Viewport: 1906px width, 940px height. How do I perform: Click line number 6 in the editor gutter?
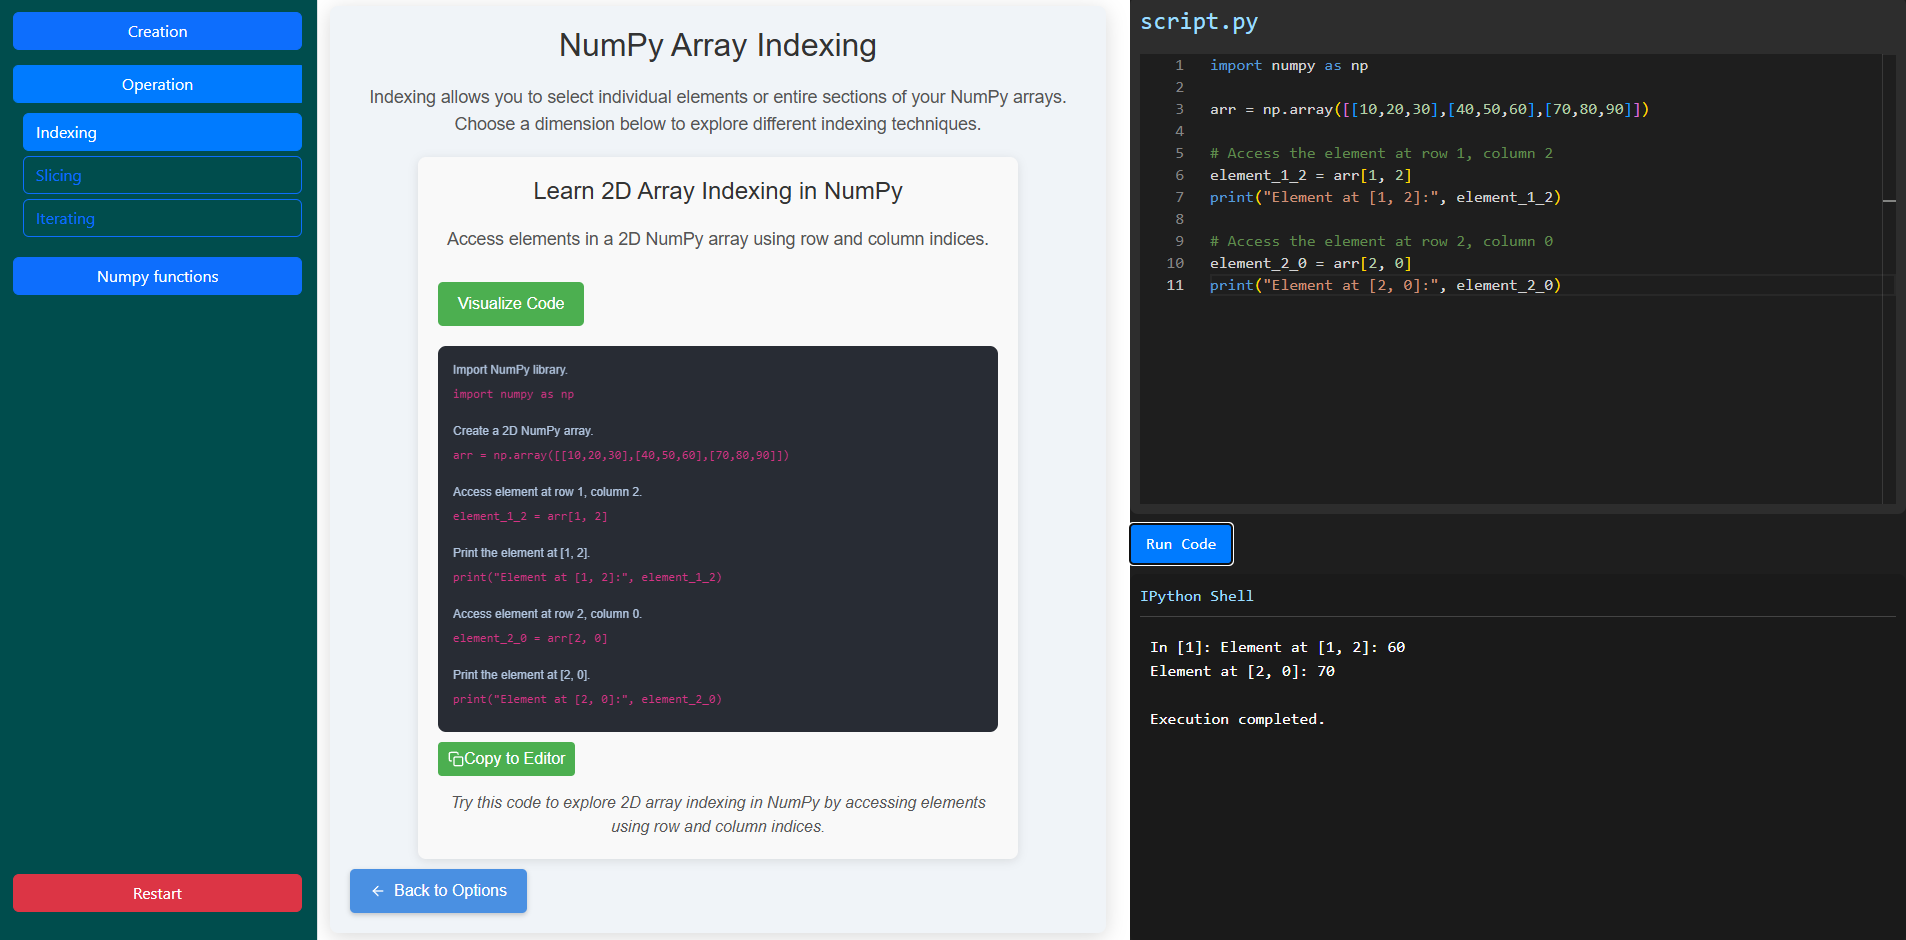pyautogui.click(x=1179, y=176)
